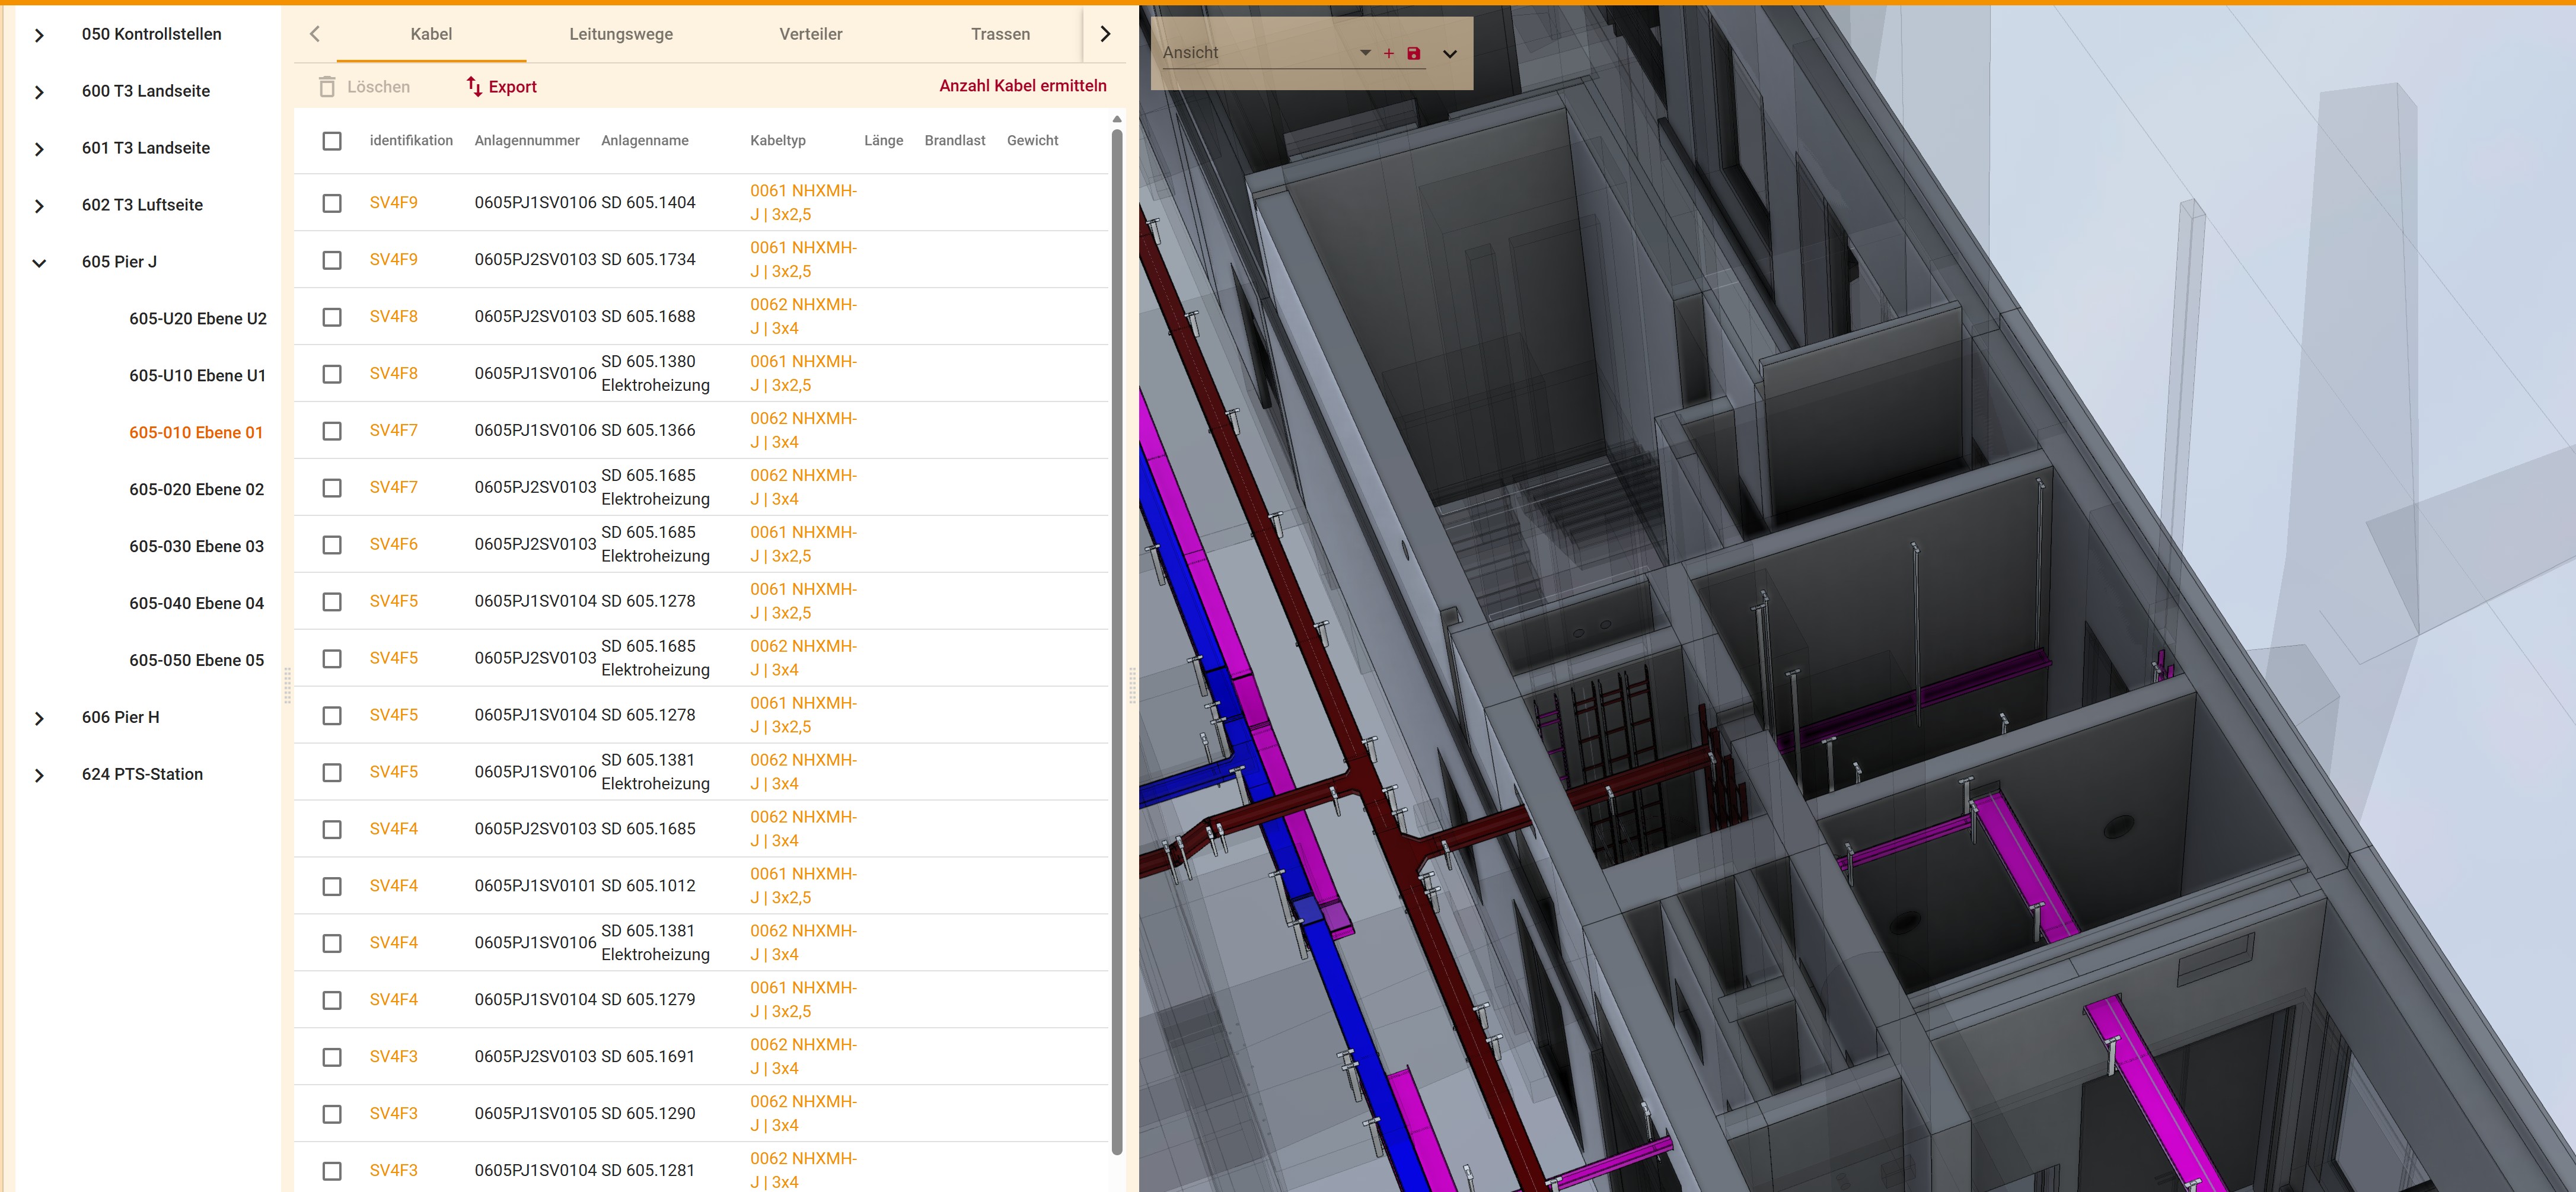Go to previous tabs with left arrow

[x=315, y=34]
